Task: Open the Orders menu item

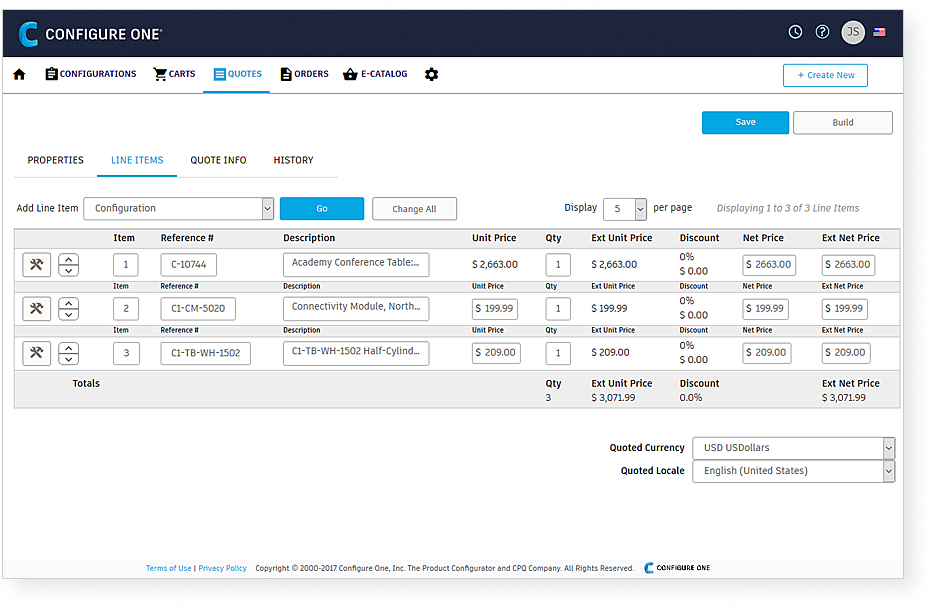Action: 304,74
